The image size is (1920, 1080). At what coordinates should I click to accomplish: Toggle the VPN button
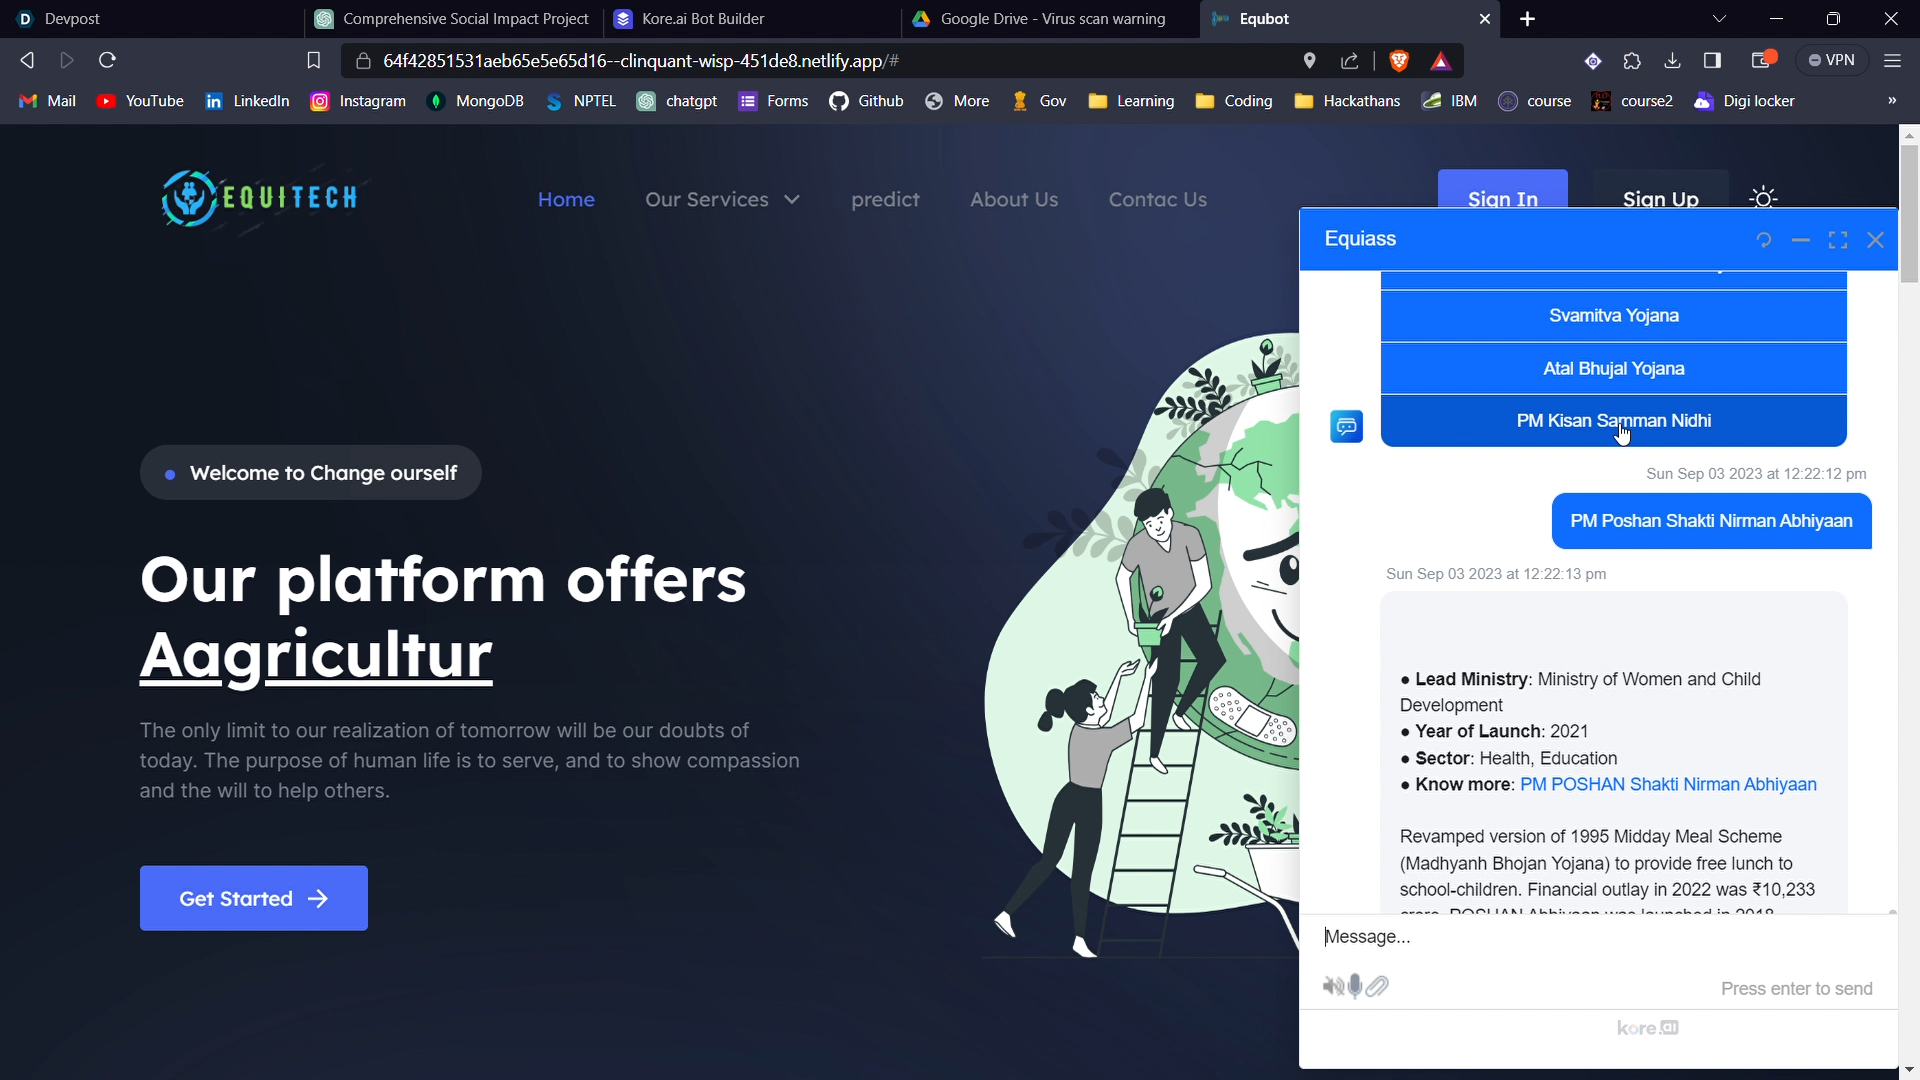(x=1832, y=61)
